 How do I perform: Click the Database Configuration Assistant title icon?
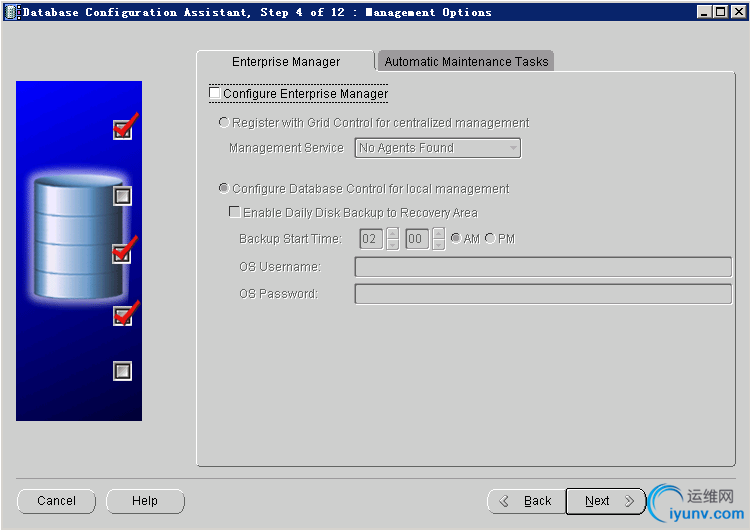tap(12, 12)
